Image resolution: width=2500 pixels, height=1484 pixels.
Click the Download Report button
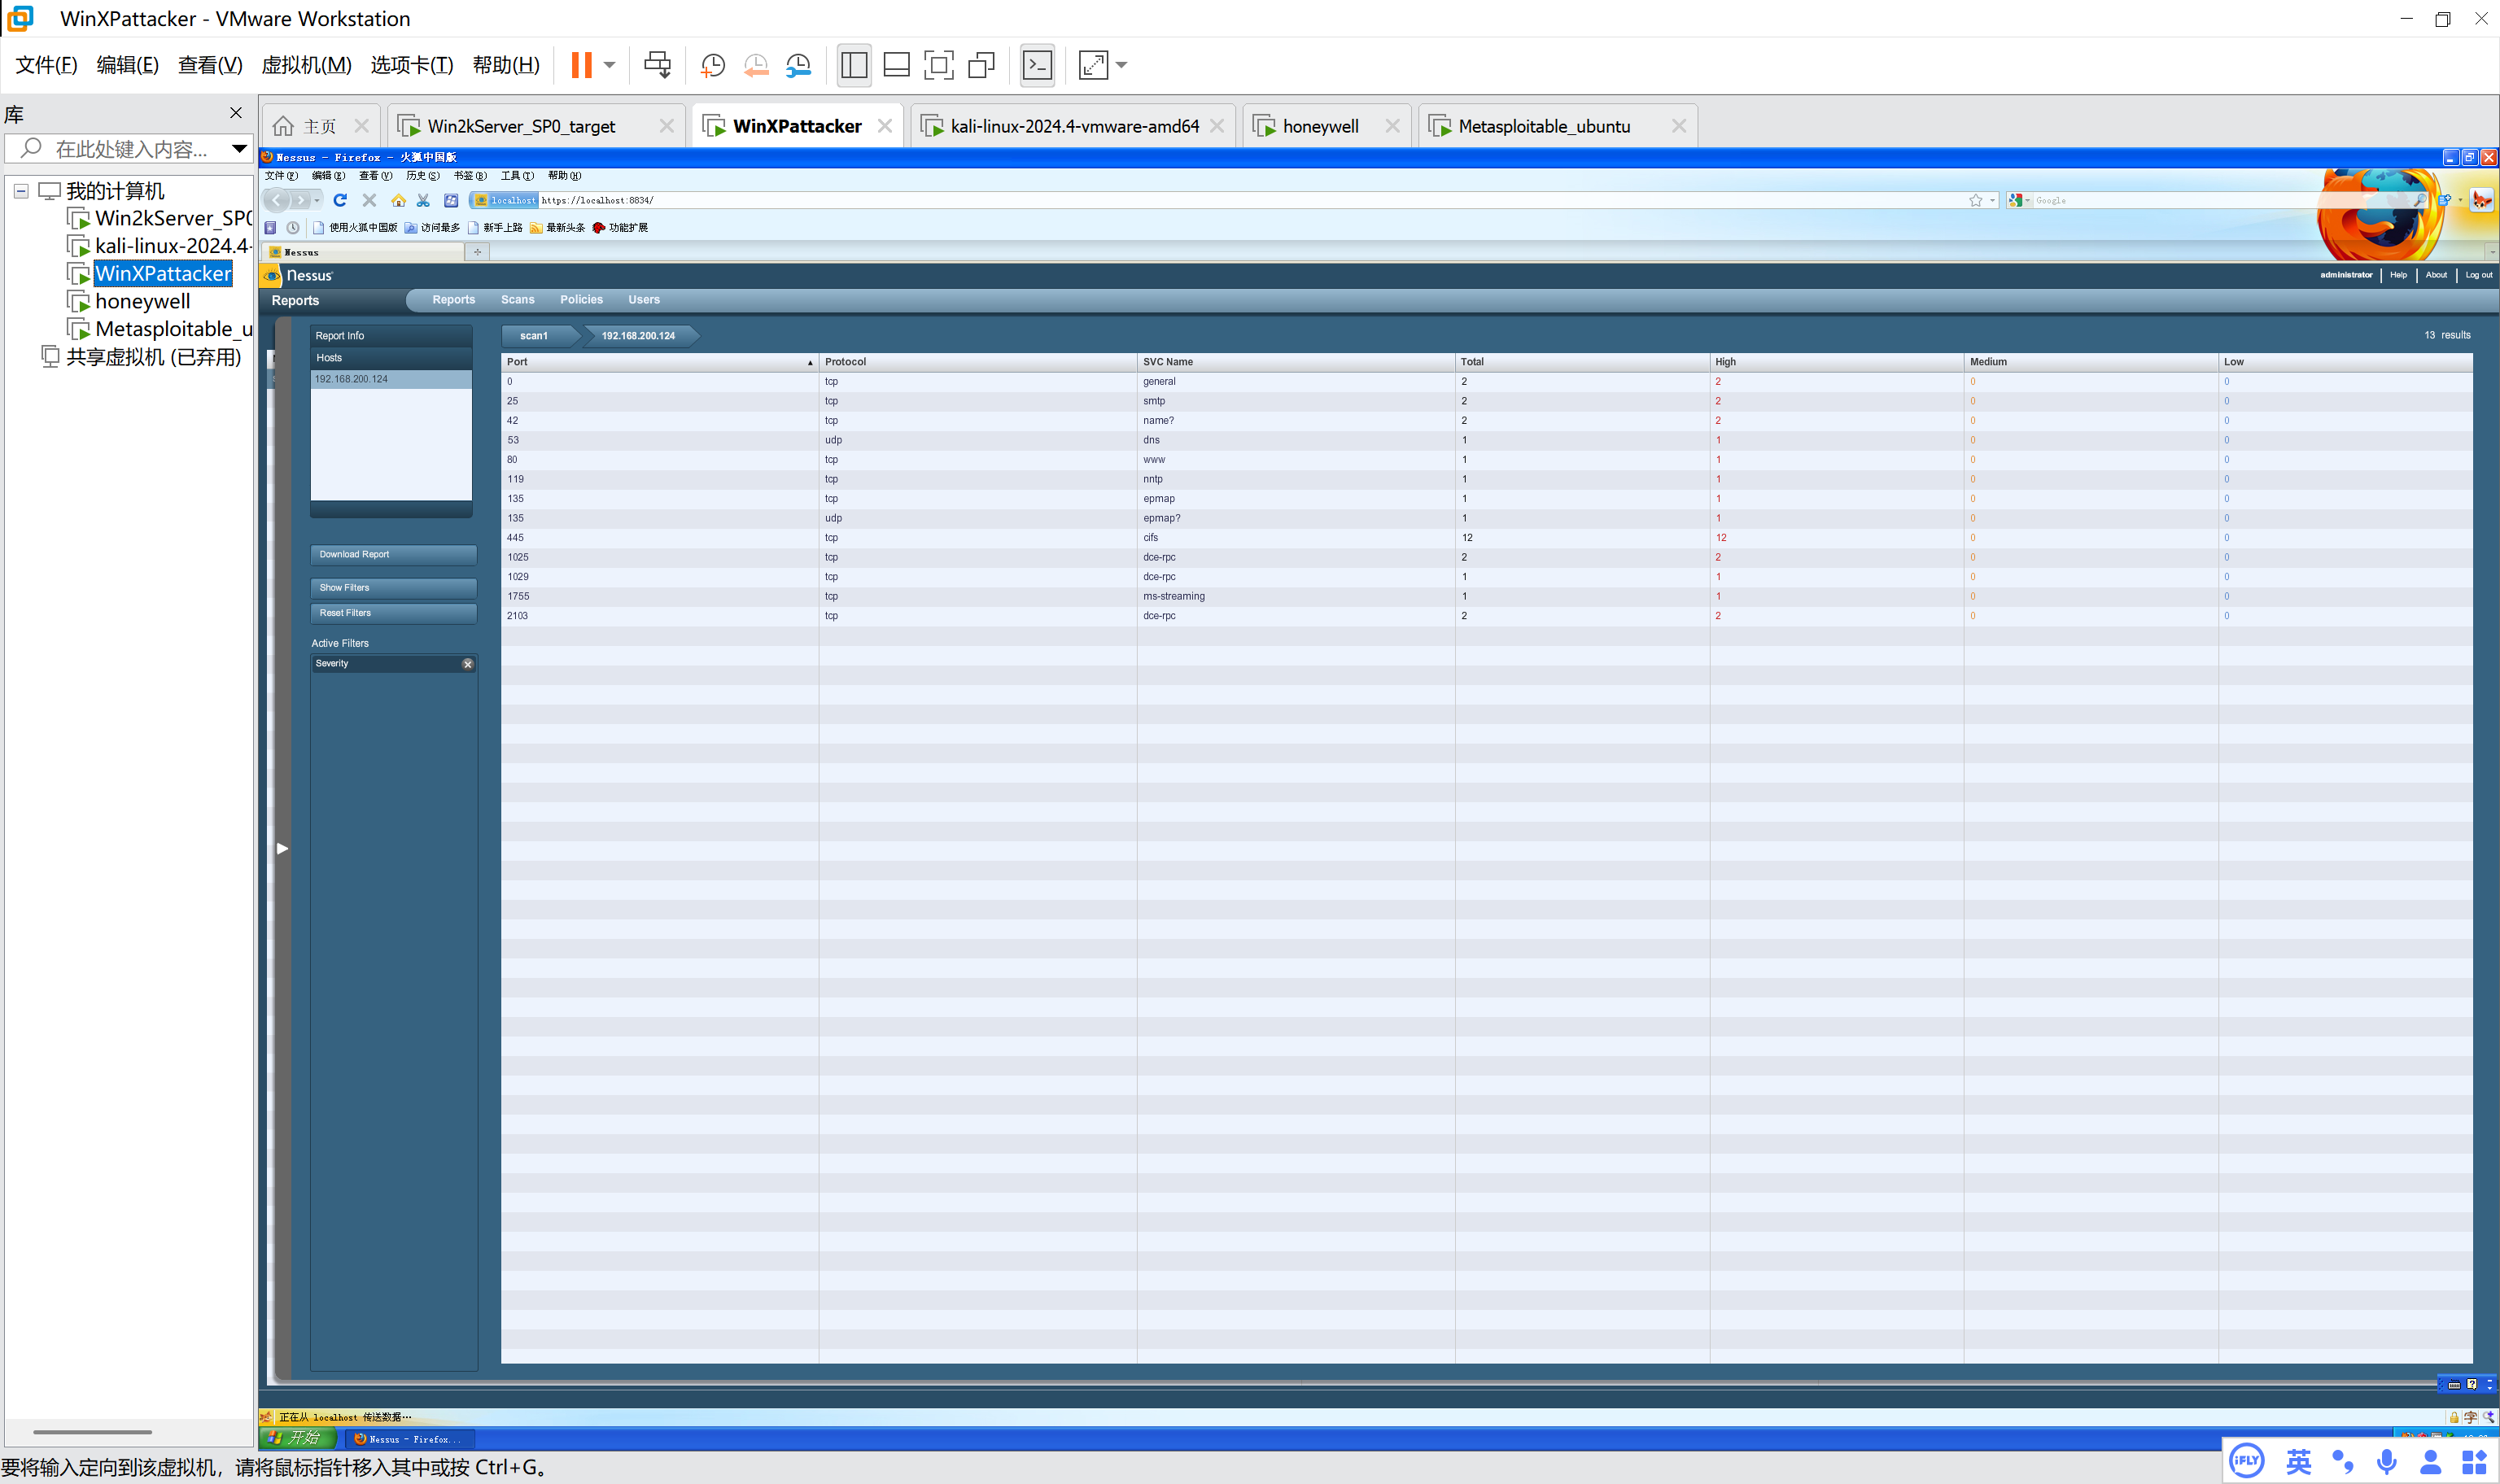click(x=393, y=554)
